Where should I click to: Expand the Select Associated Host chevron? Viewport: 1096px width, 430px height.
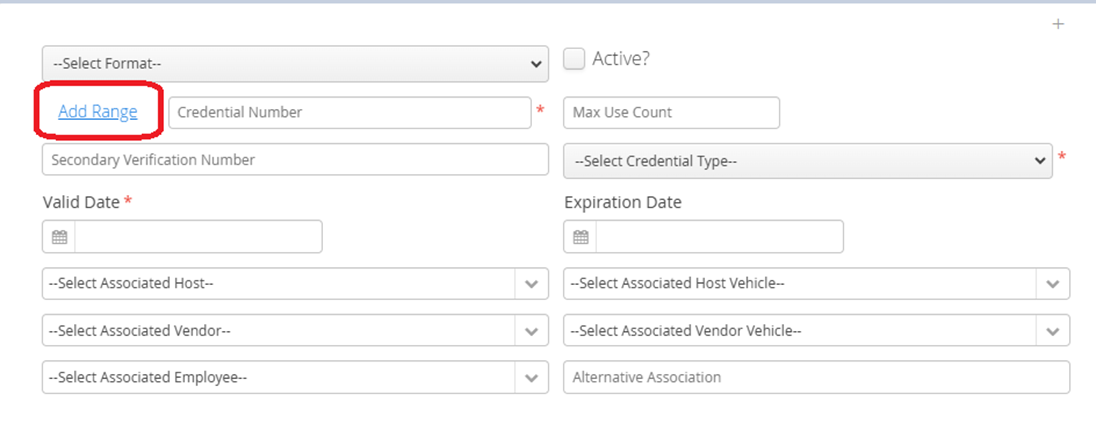tap(532, 284)
